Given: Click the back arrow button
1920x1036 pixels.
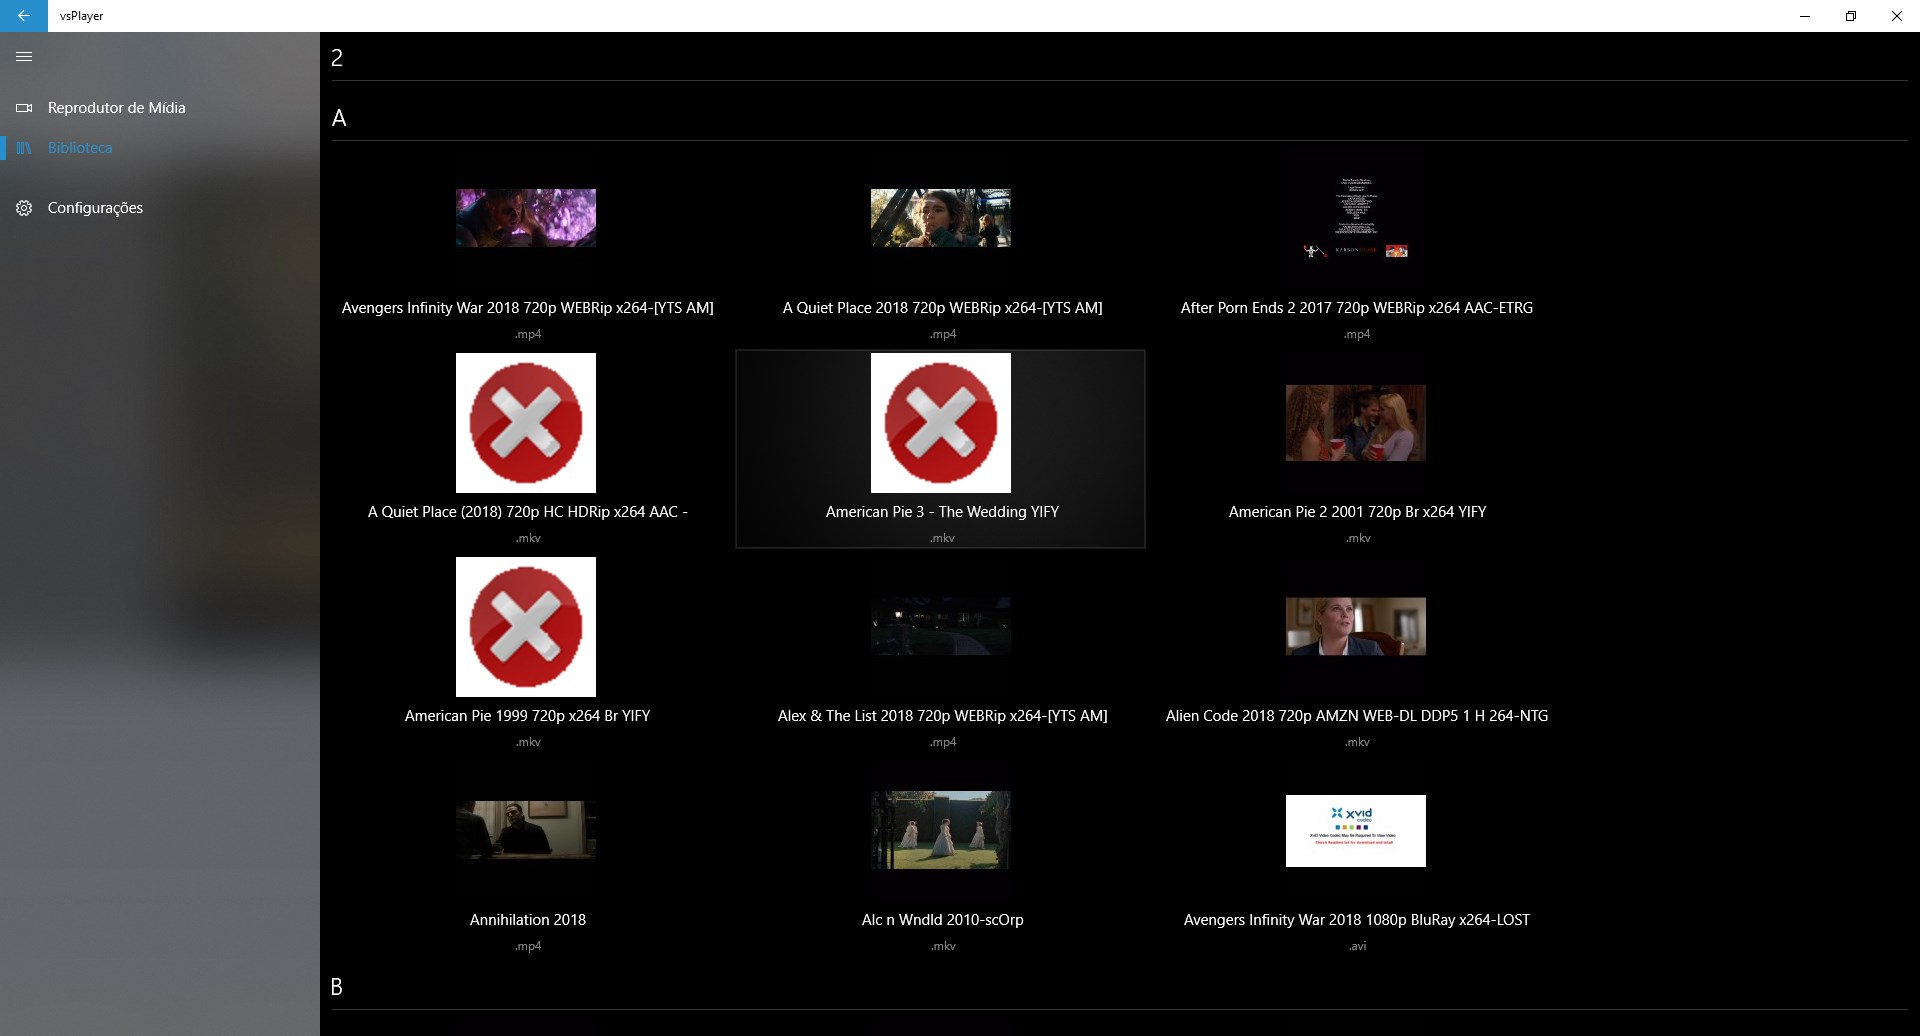Looking at the screenshot, I should [x=24, y=16].
